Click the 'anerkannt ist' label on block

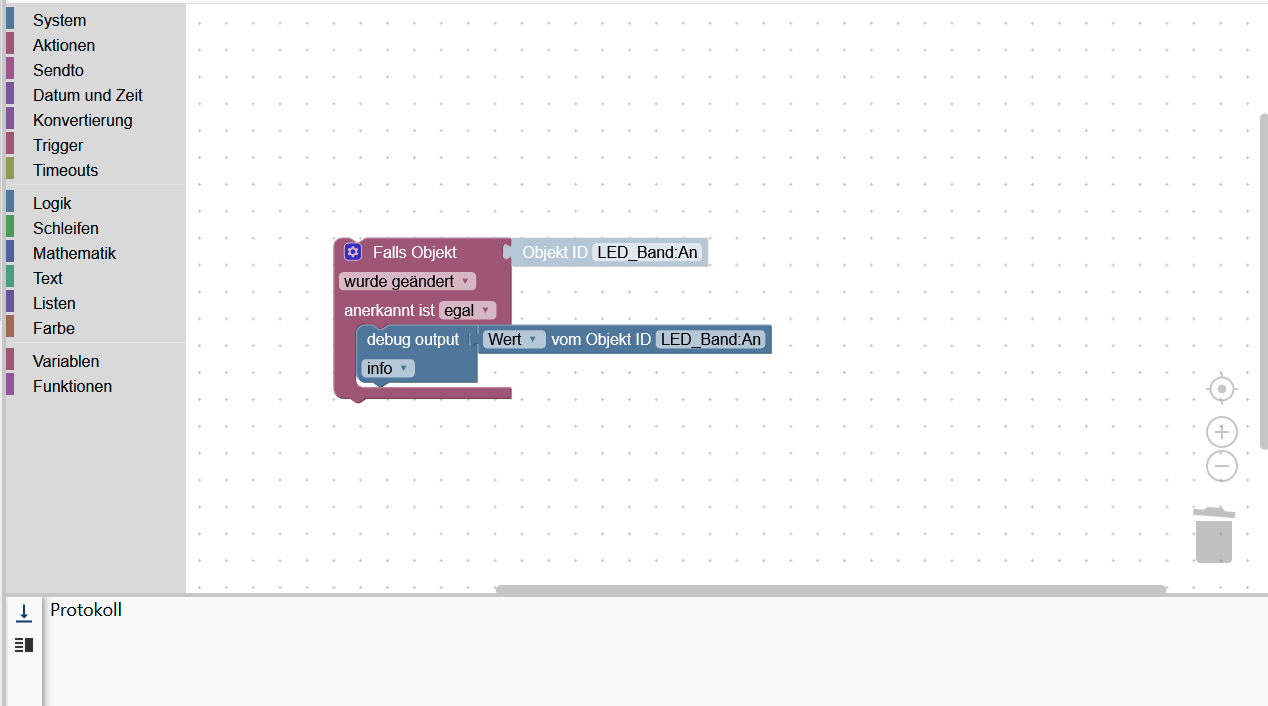coord(389,311)
